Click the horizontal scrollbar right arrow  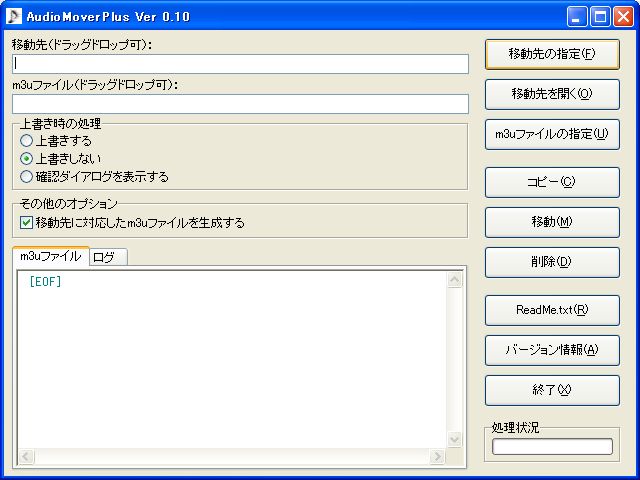point(437,457)
